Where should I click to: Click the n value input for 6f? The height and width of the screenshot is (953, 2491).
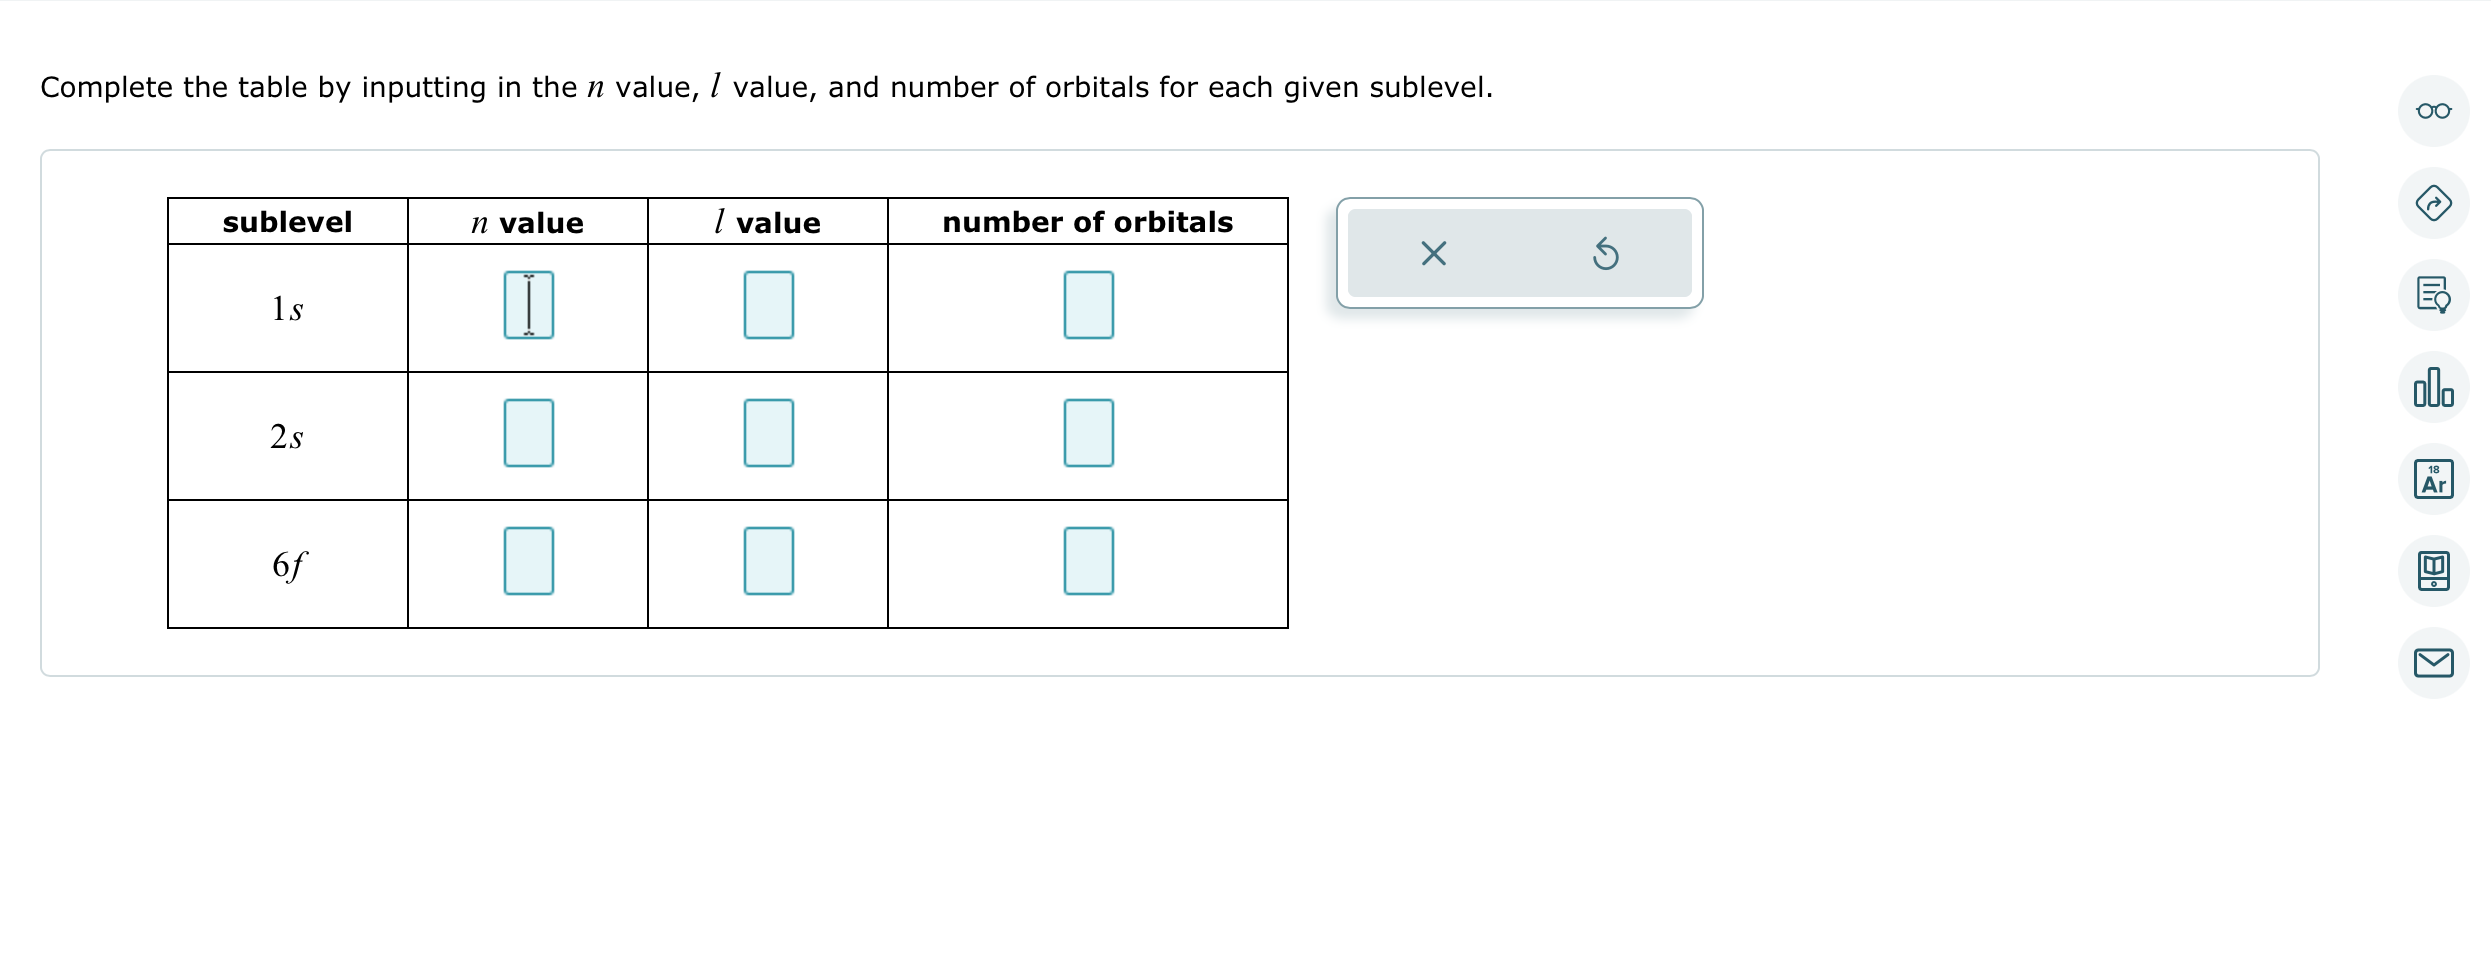527,560
